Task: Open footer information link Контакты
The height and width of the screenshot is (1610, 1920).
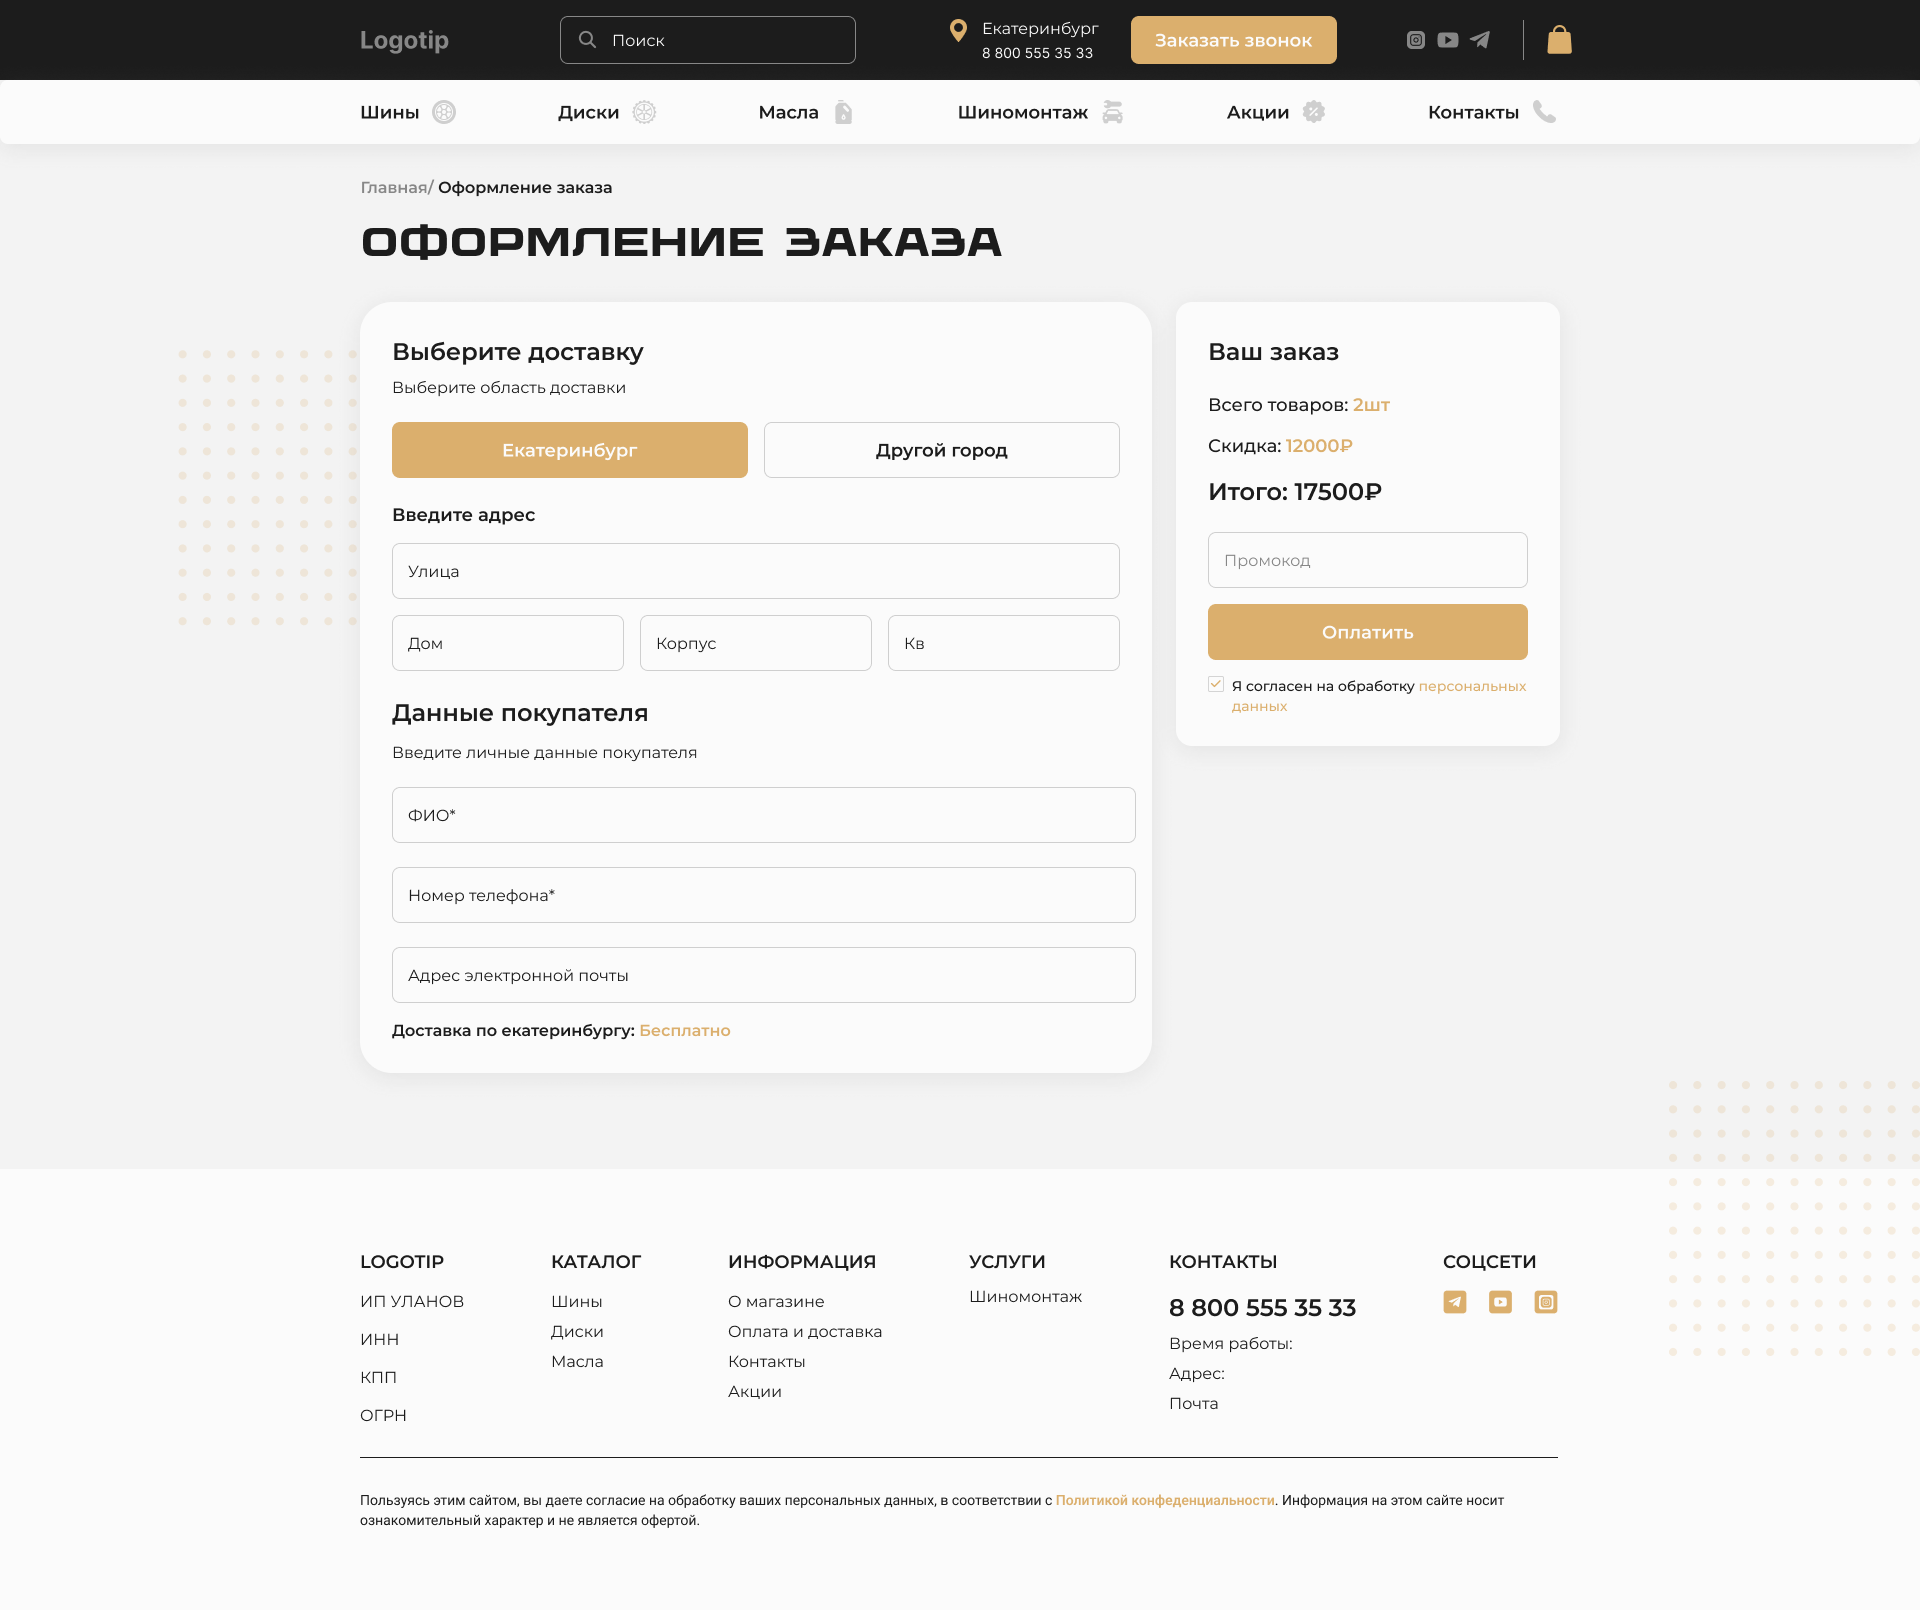Action: click(767, 1361)
